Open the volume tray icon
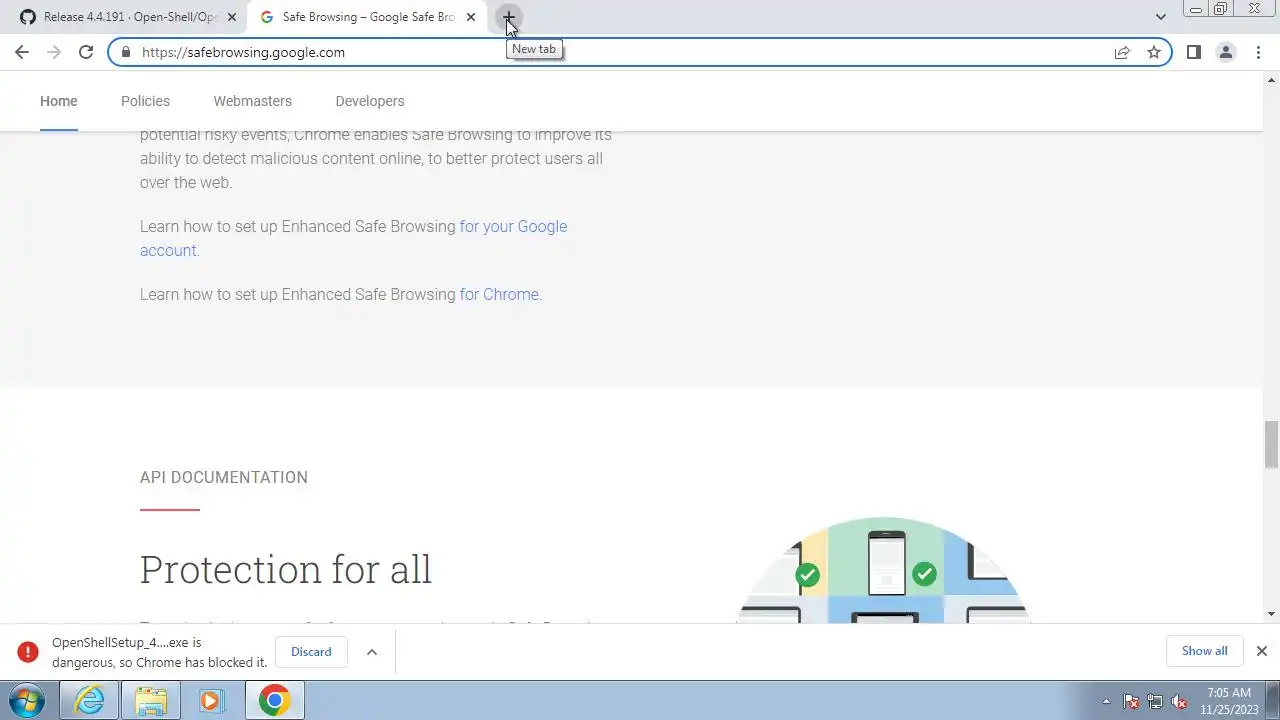 [1179, 701]
